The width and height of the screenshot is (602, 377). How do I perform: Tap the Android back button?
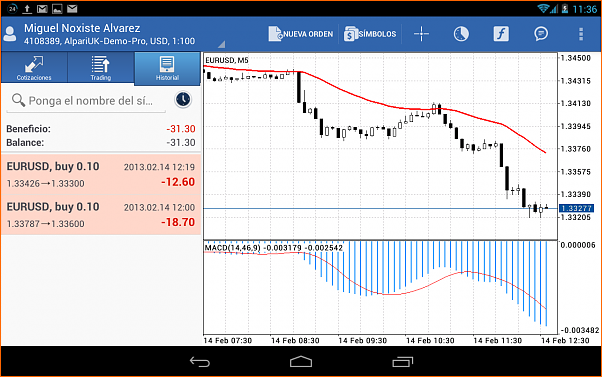(200, 362)
